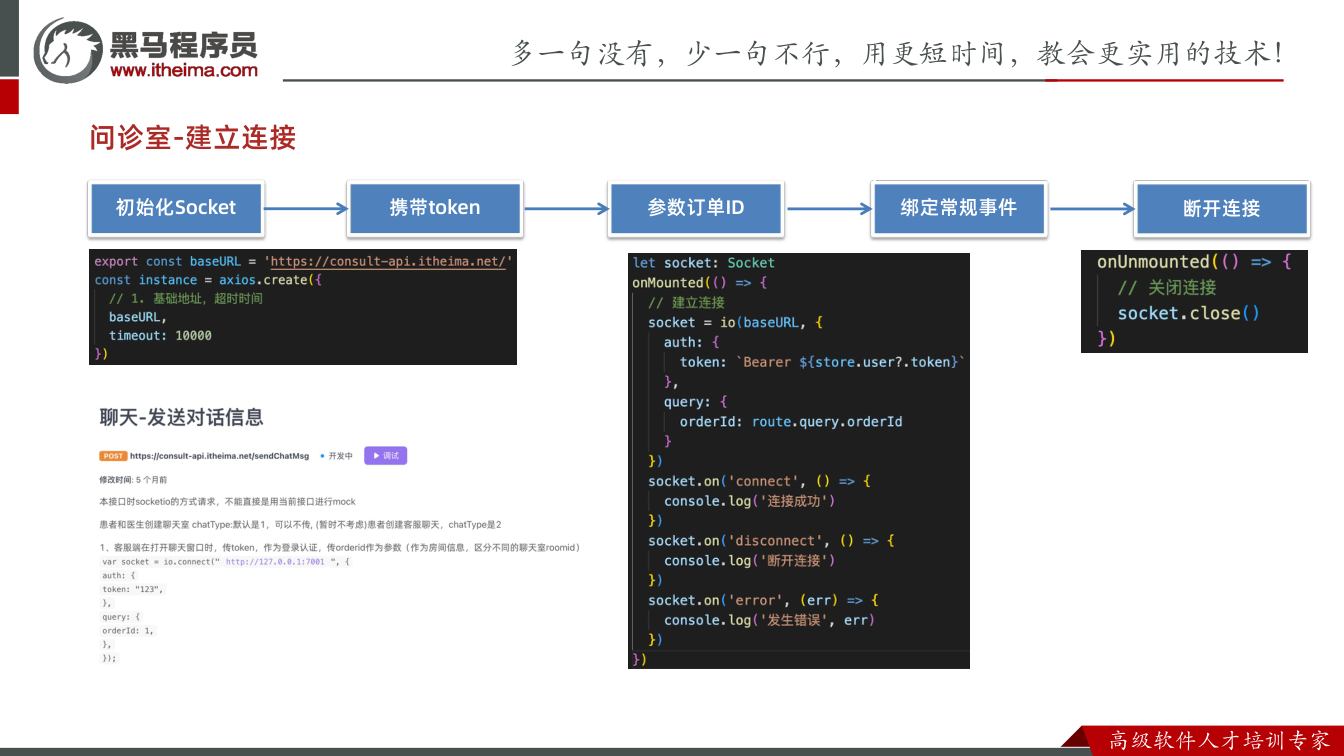Click the 调试 debug button
Viewport: 1344px width, 756px height.
pyautogui.click(x=385, y=455)
